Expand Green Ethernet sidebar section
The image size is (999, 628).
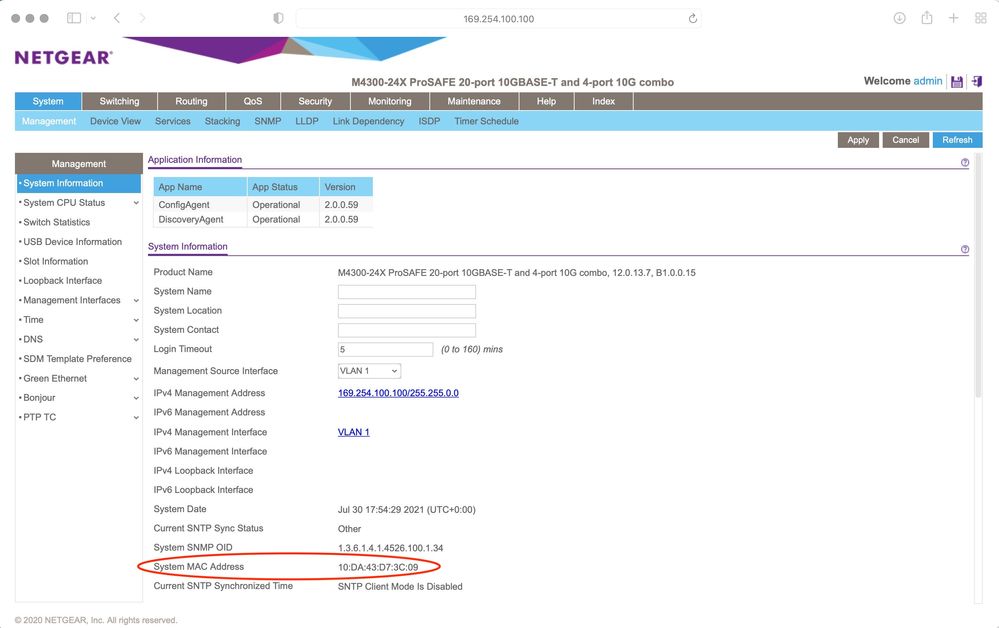[136, 379]
